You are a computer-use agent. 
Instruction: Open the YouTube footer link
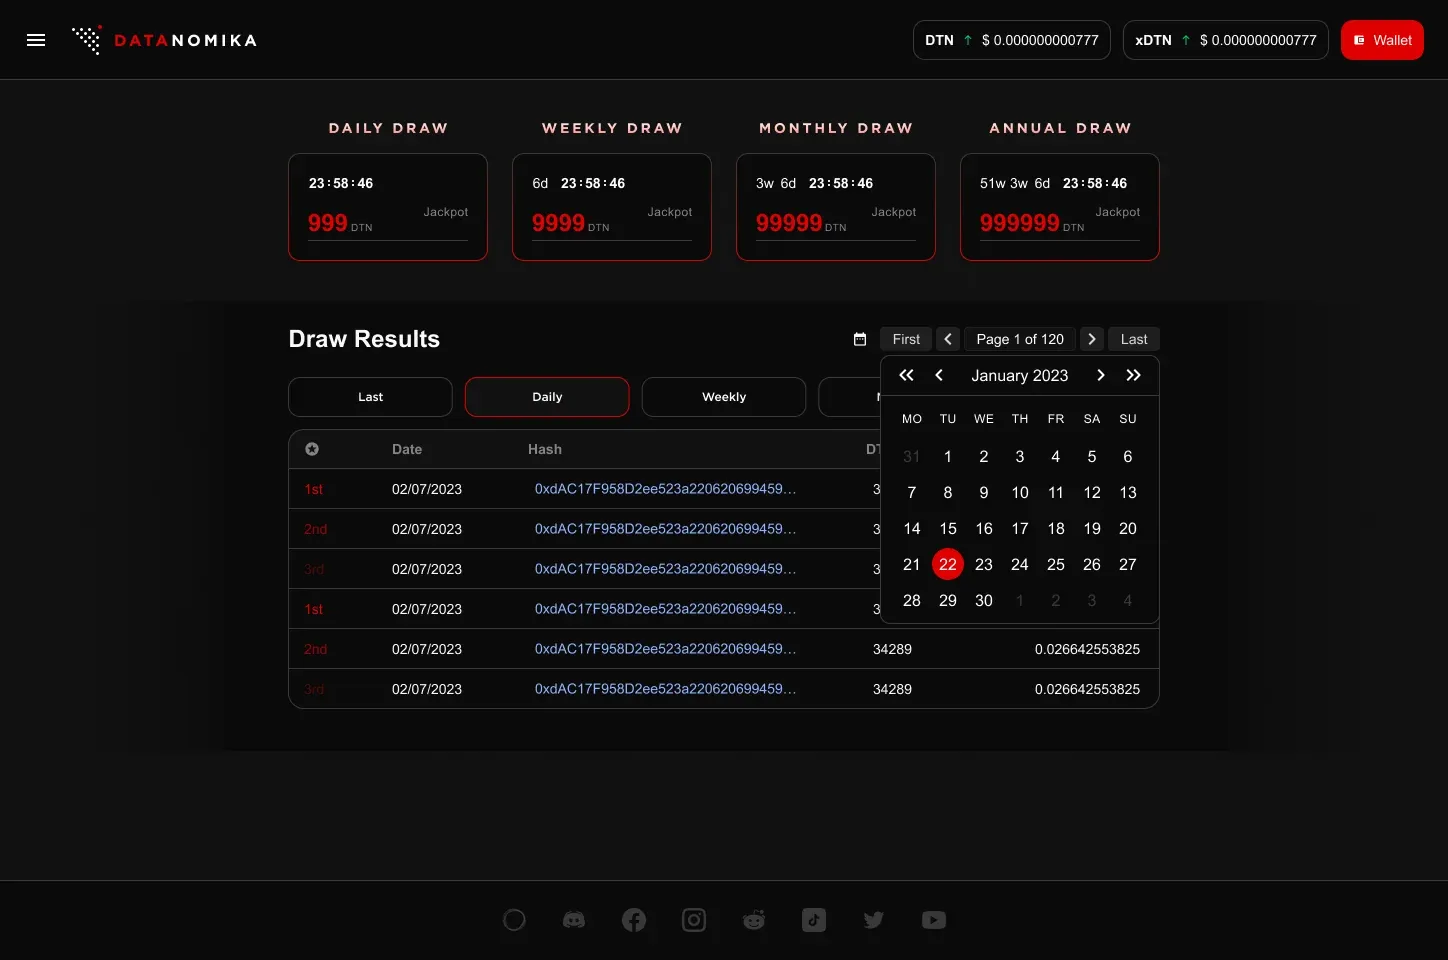point(934,920)
